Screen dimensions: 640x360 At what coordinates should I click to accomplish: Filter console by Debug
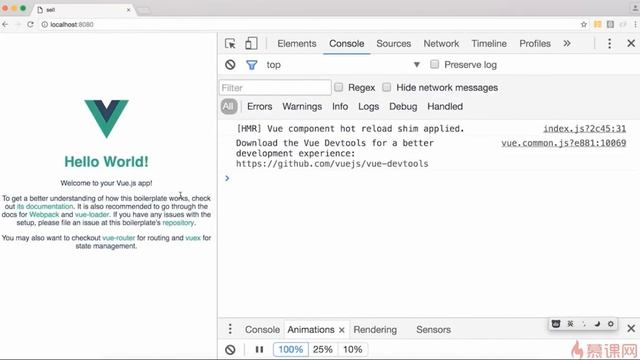pyautogui.click(x=403, y=106)
